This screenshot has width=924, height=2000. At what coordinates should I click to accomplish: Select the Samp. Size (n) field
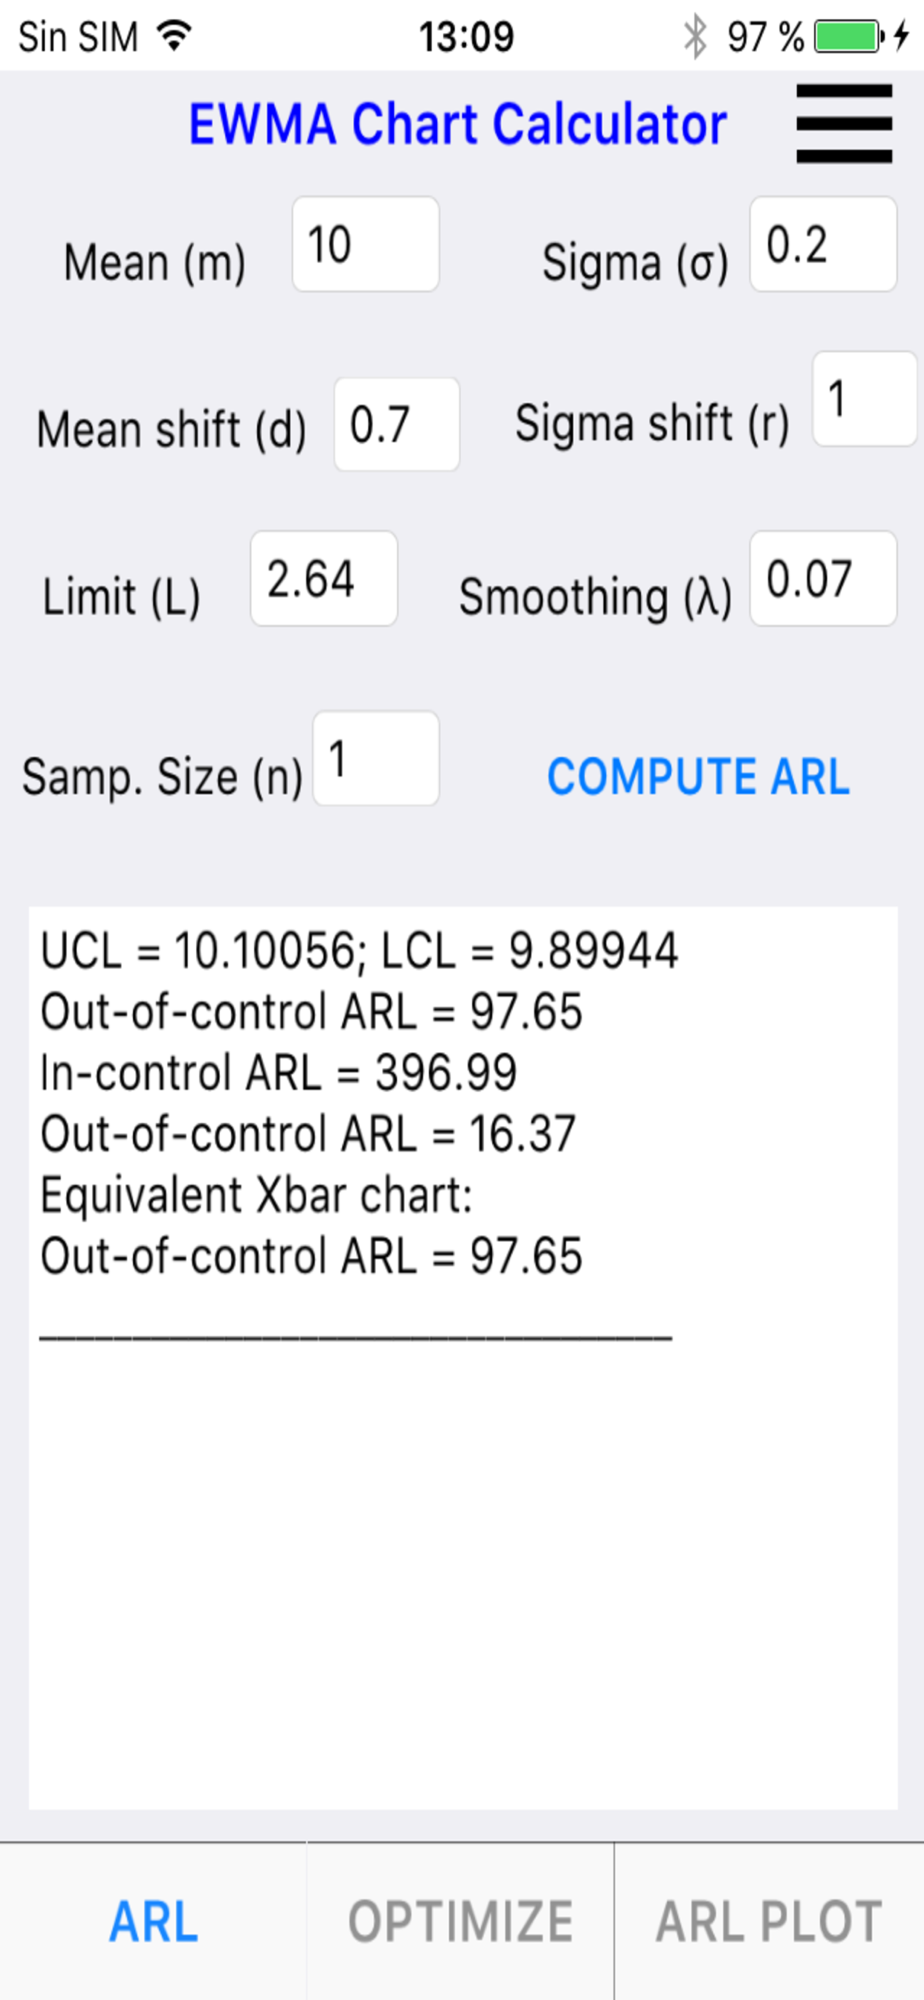(x=375, y=758)
